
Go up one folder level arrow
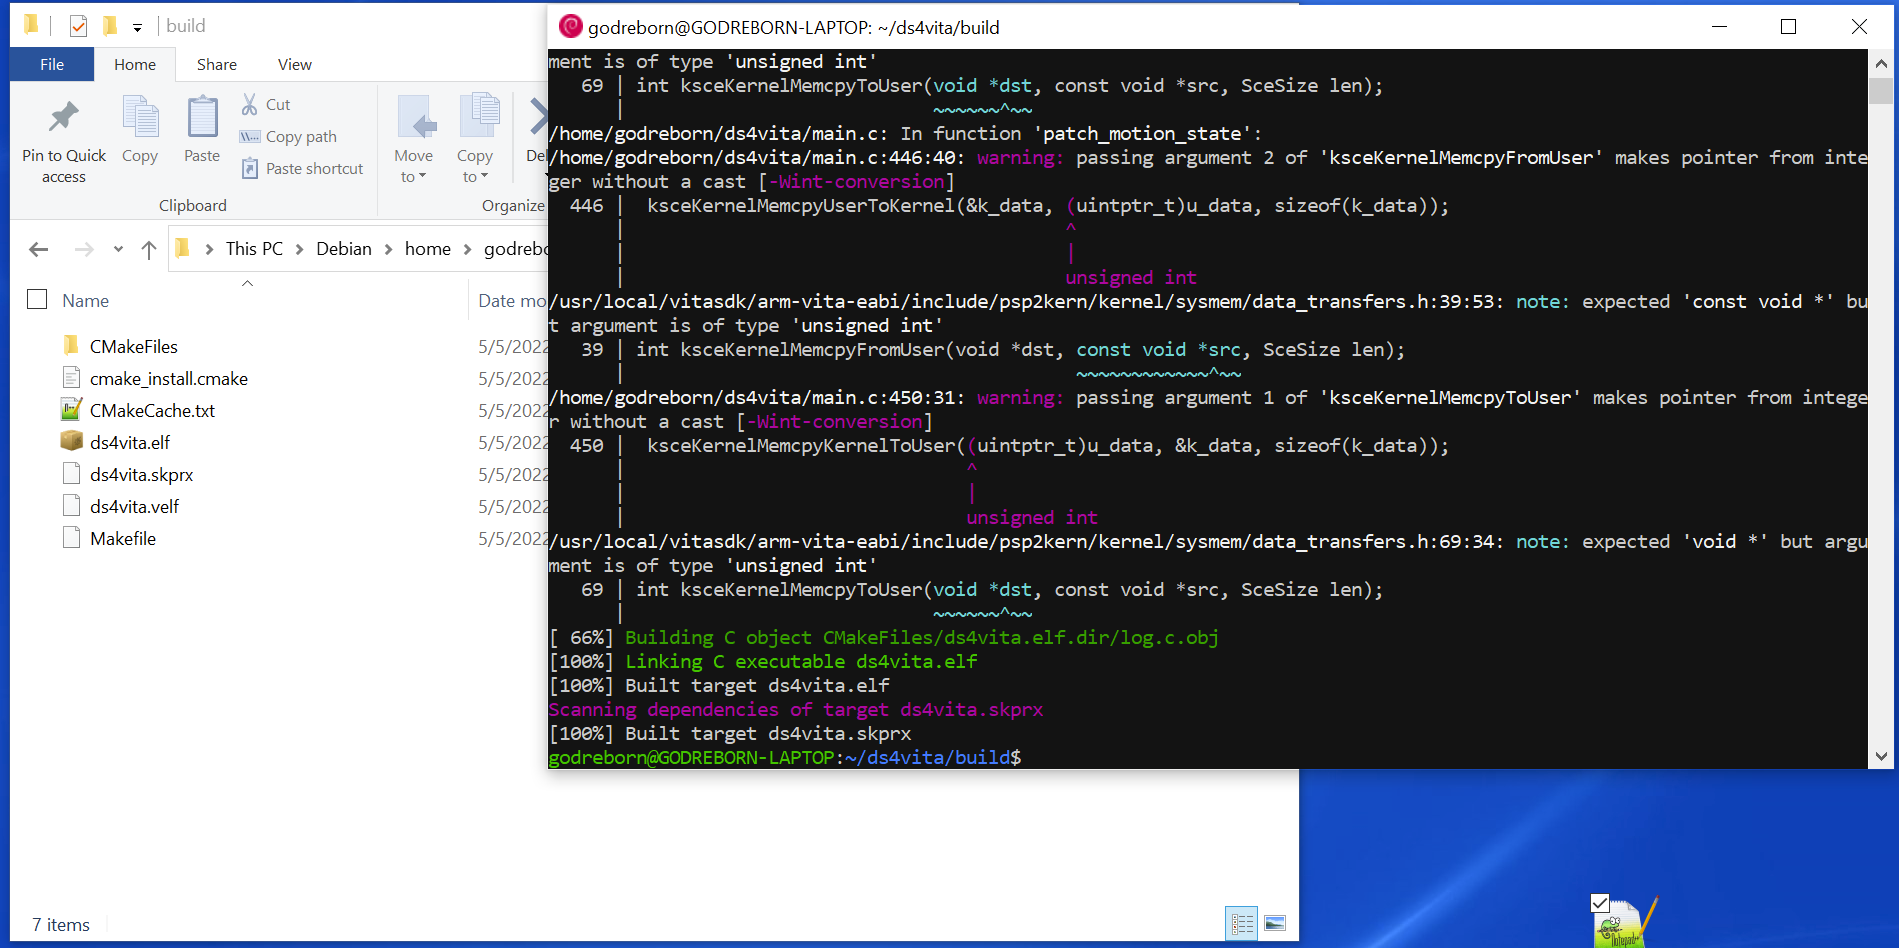coord(149,249)
